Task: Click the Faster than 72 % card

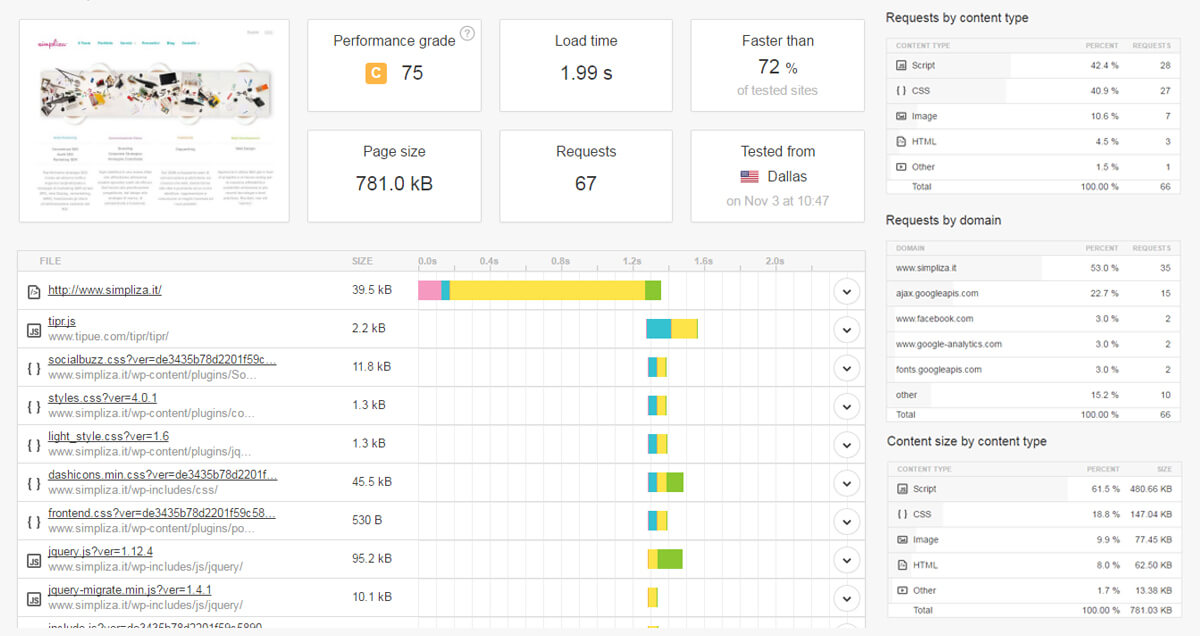Action: pyautogui.click(x=778, y=65)
